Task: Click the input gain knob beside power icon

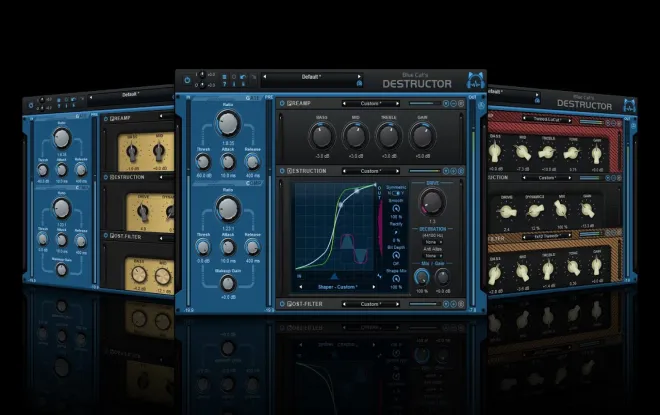Action: coord(202,74)
